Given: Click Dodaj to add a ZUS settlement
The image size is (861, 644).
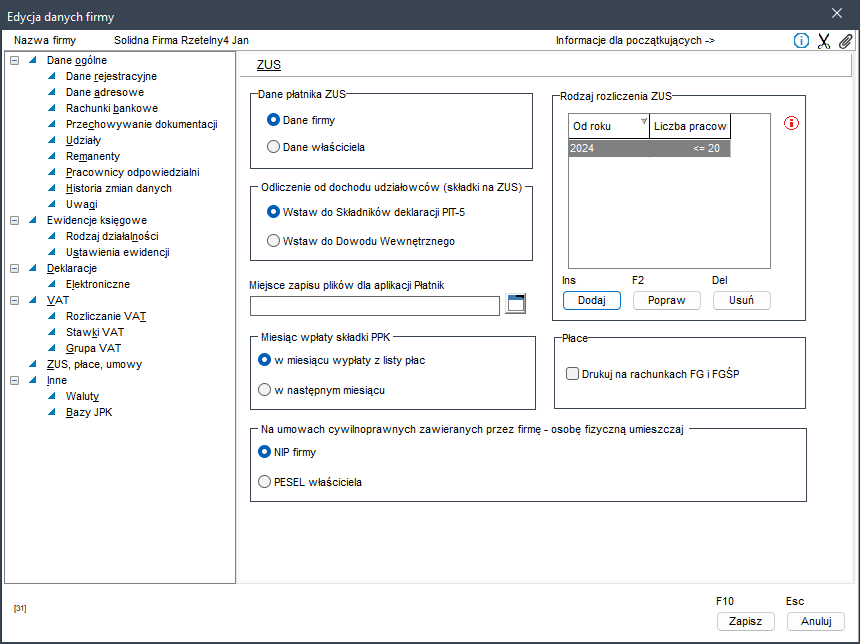Looking at the screenshot, I should click(x=591, y=301).
